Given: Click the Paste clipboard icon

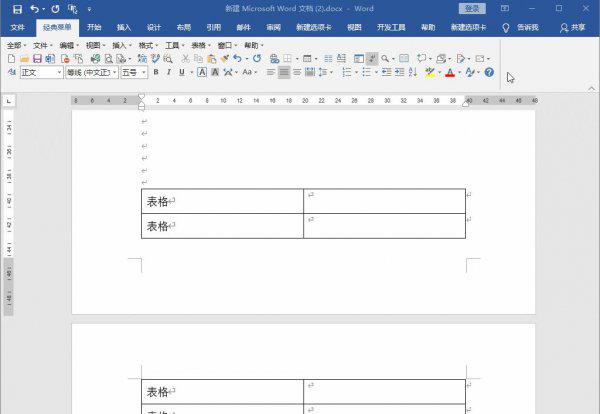Looking at the screenshot, I should [211, 59].
